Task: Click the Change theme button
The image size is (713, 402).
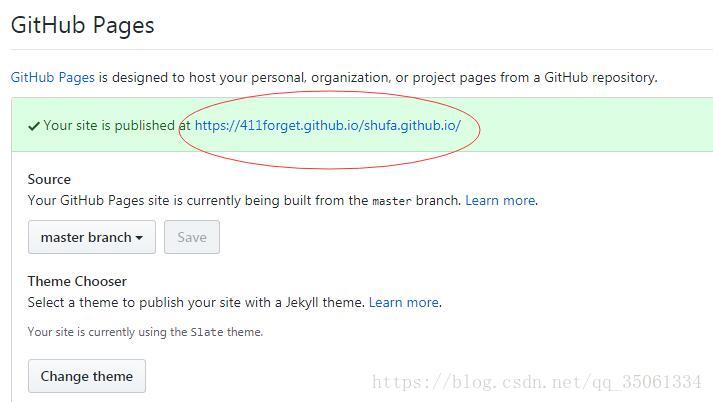Action: point(87,376)
